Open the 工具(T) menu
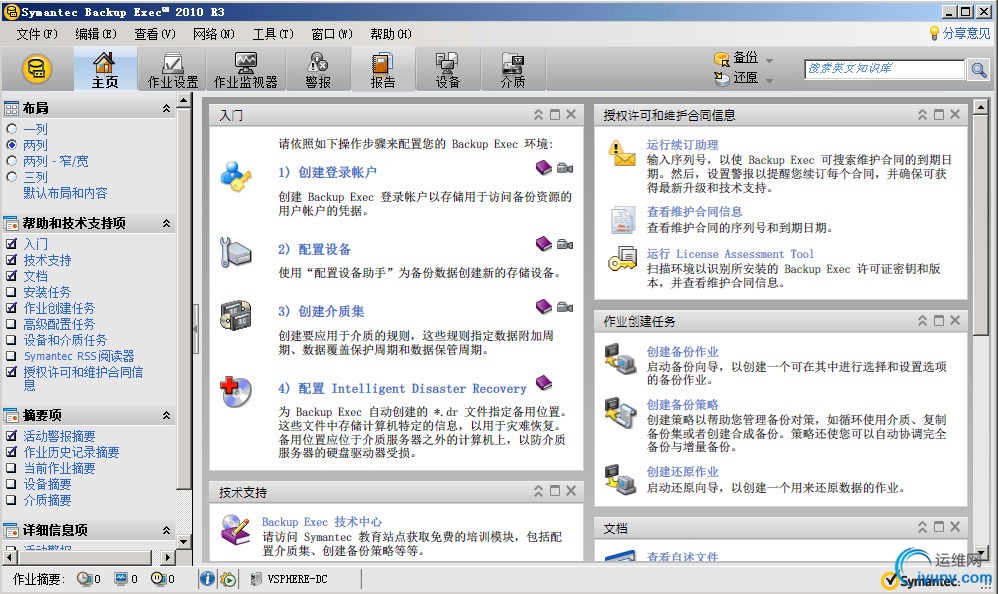Screen dimensions: 998x594 [x=273, y=34]
